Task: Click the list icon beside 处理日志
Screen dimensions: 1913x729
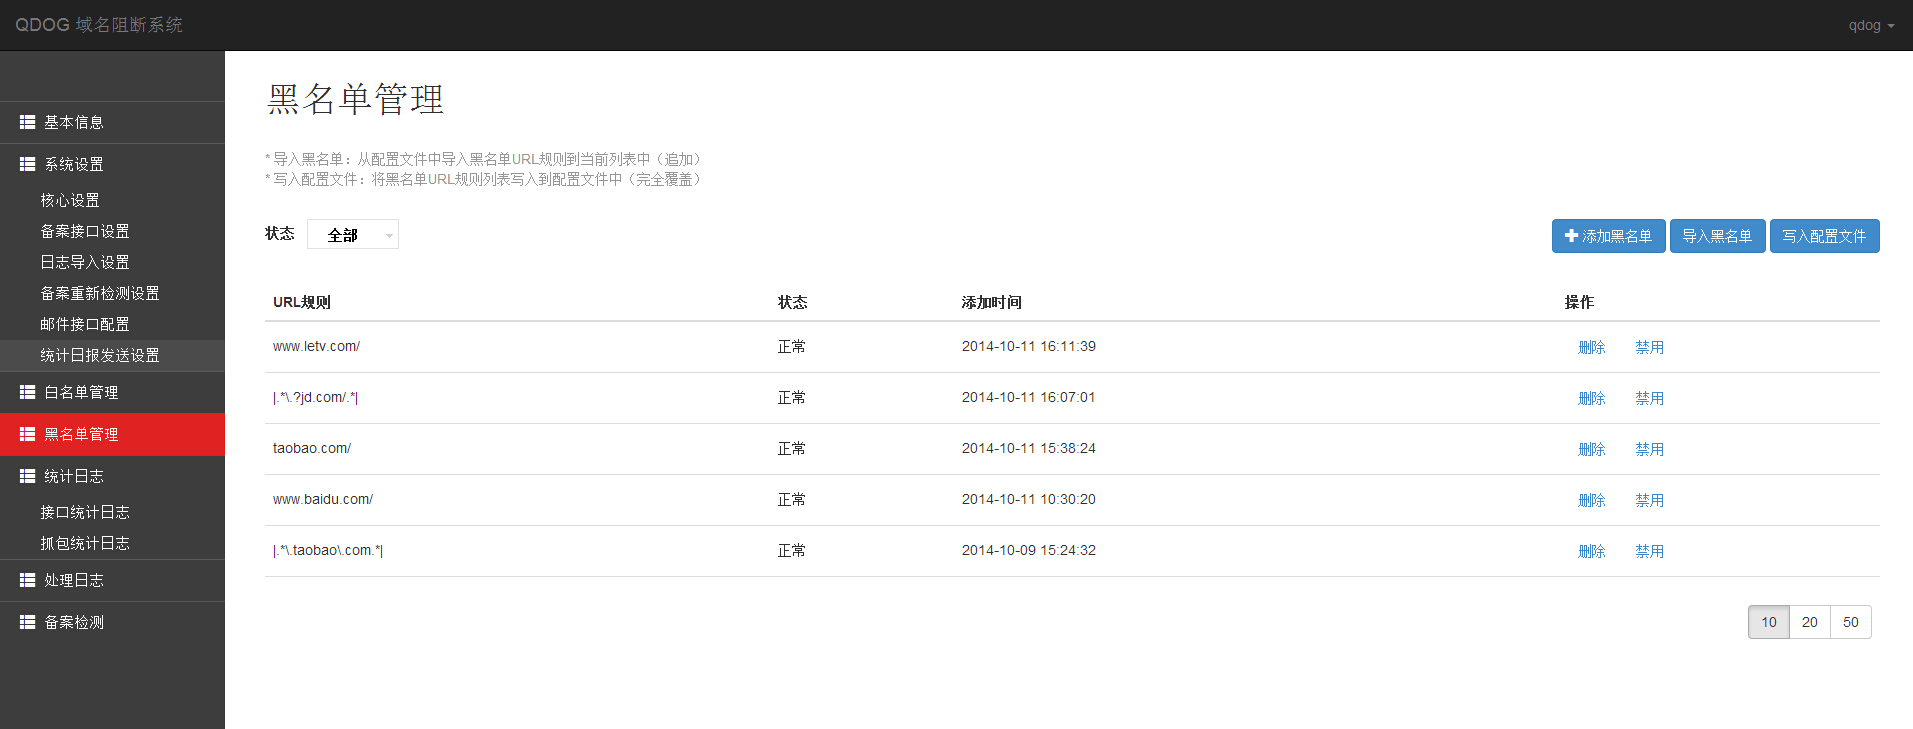Action: 28,580
